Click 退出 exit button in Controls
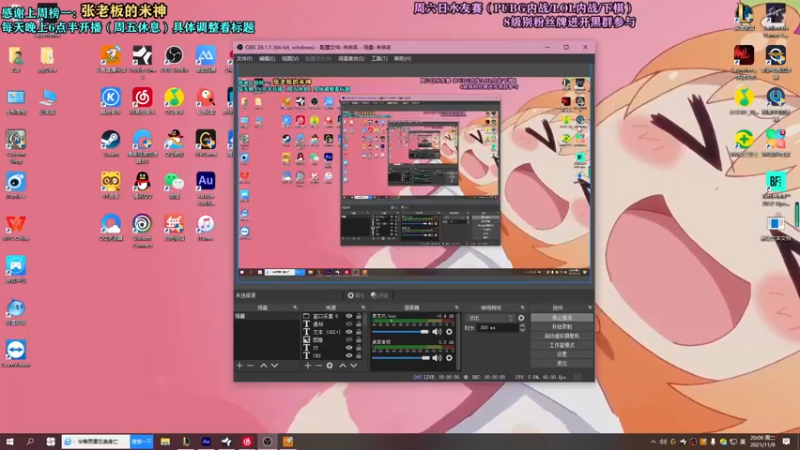Viewport: 800px width, 450px height. tap(562, 363)
